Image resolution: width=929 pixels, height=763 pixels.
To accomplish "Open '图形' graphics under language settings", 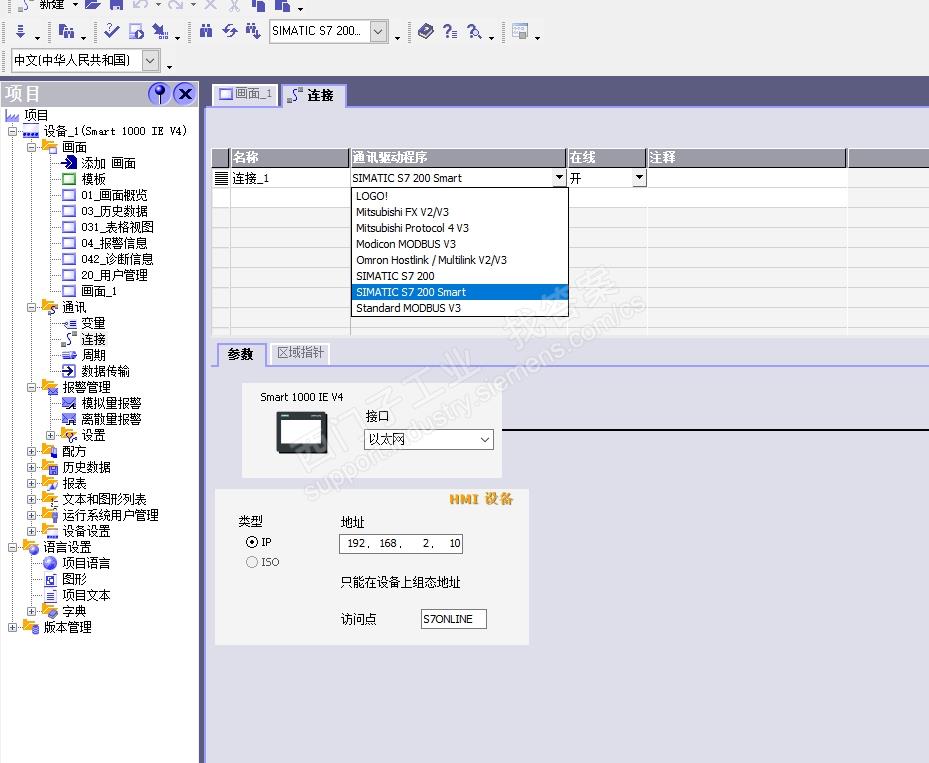I will click(74, 579).
